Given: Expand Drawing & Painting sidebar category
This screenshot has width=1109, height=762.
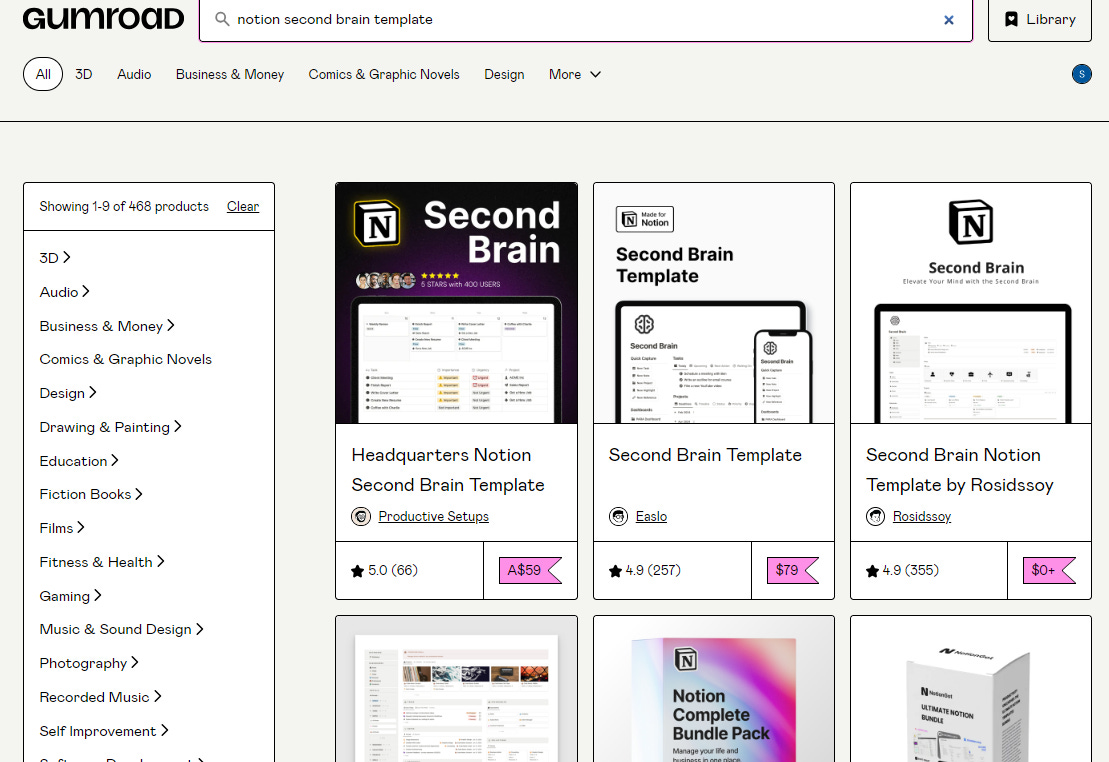Looking at the screenshot, I should (x=110, y=427).
